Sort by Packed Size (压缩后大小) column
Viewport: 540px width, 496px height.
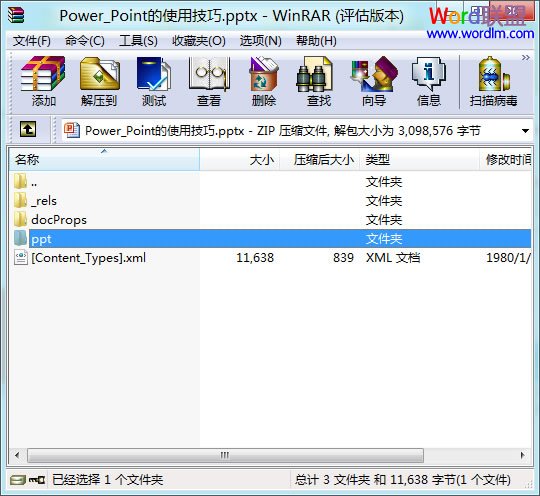click(320, 159)
